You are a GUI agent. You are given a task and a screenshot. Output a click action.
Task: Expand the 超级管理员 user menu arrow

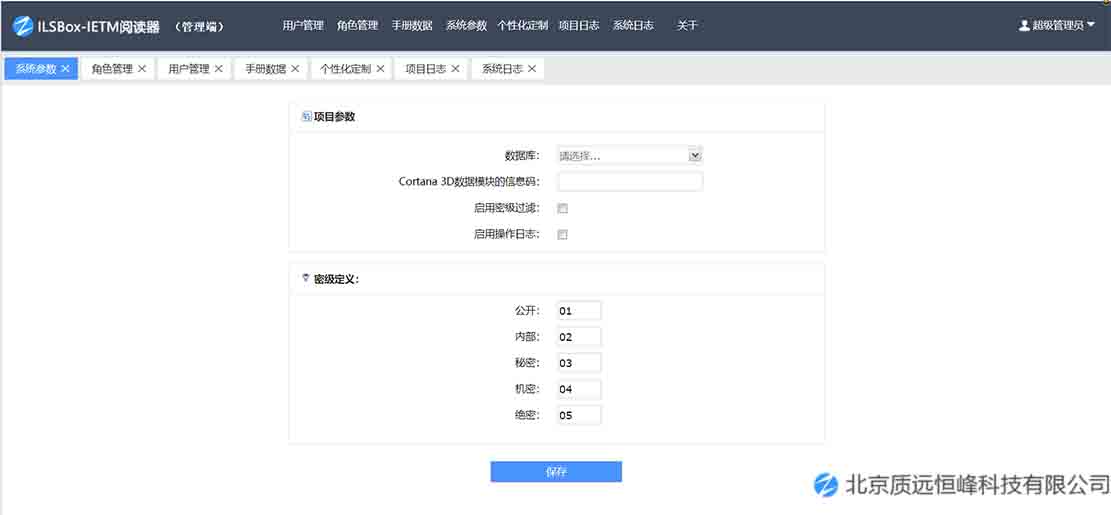(x=1090, y=25)
